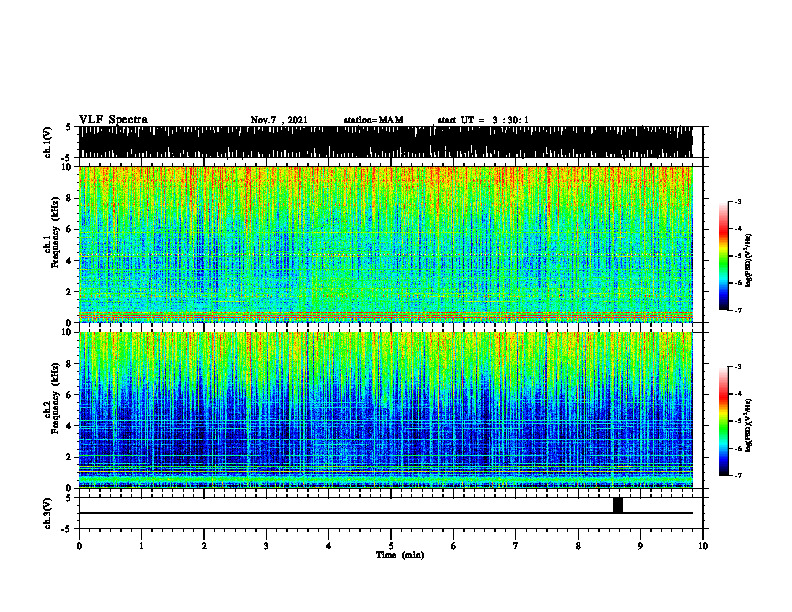
Task: Select the date text "Nov.7 , 2021"
Action: click(x=279, y=120)
